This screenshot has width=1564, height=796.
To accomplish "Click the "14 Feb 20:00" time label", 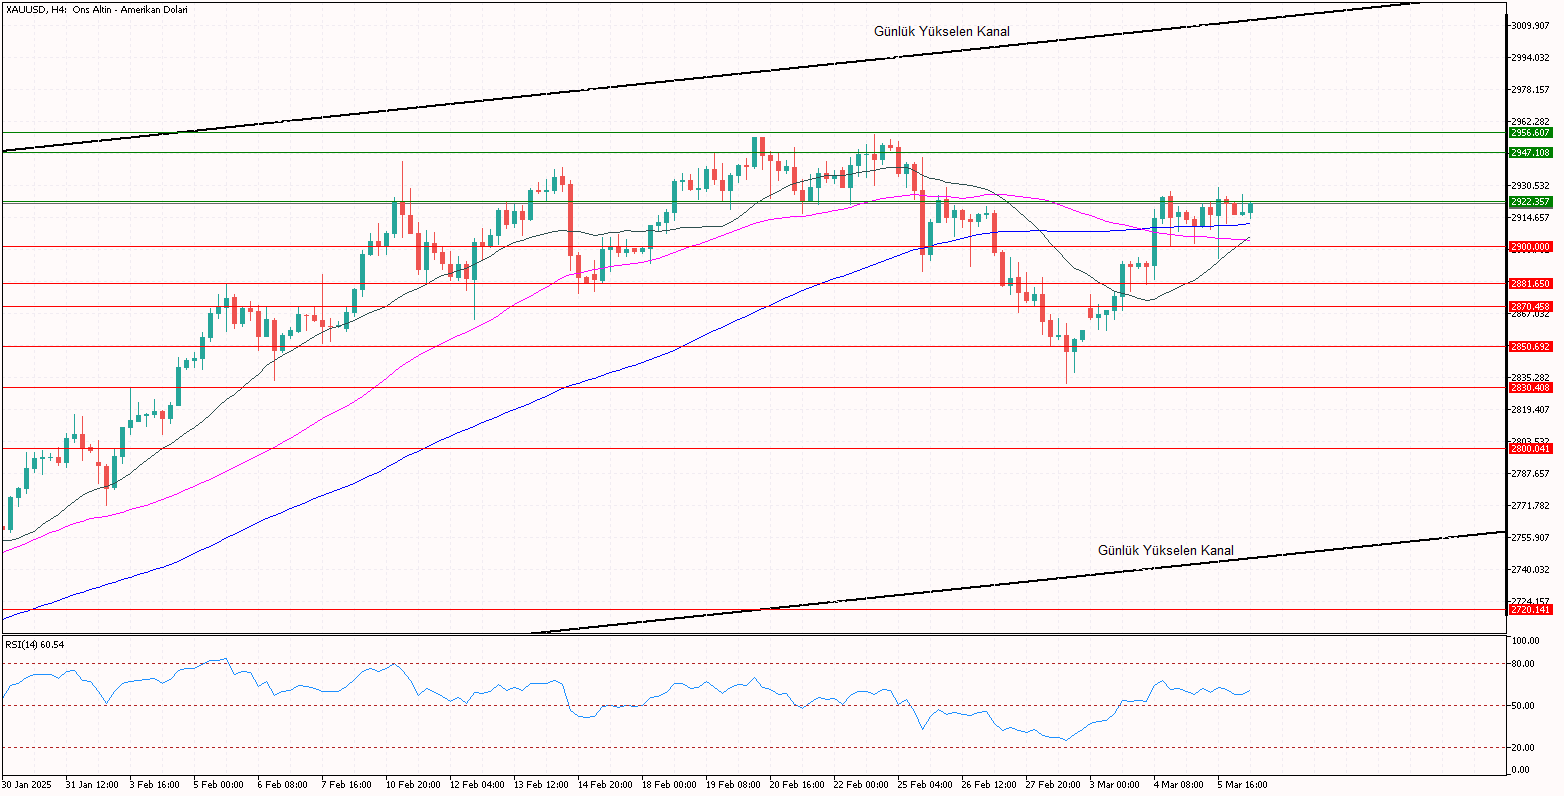I will coord(603,784).
